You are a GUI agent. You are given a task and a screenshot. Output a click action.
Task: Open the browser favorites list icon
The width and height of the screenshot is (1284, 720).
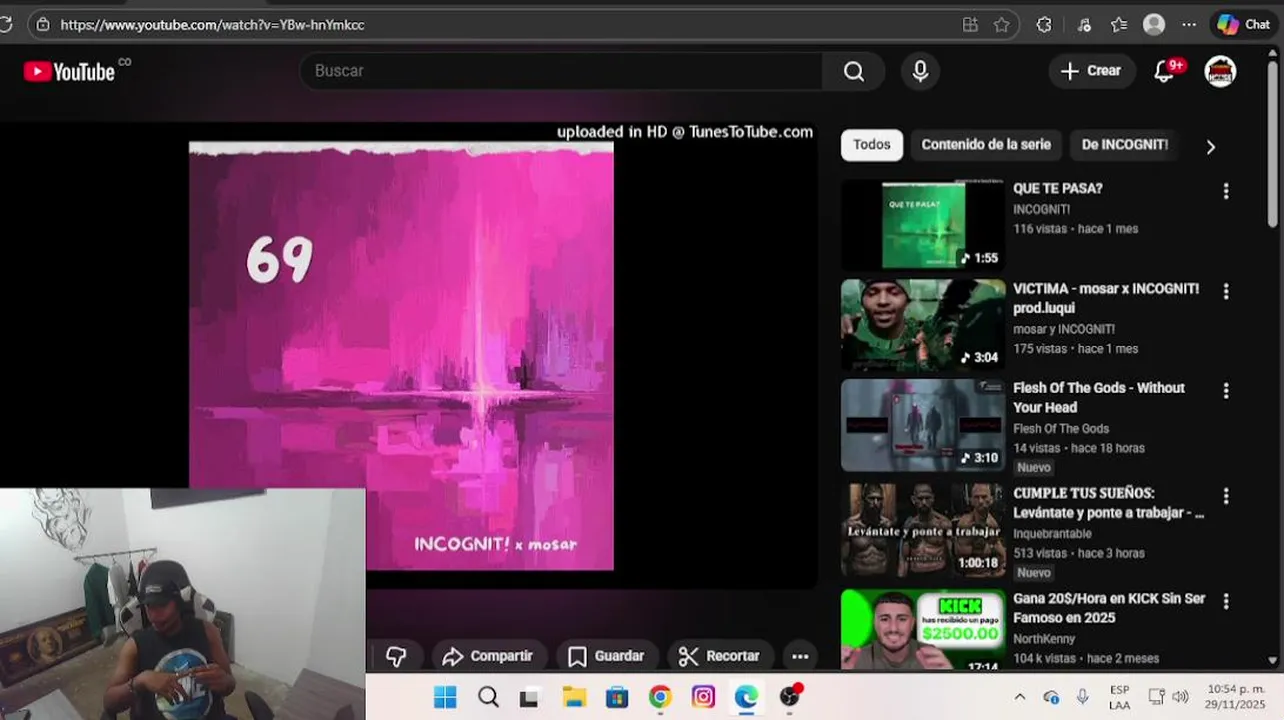1119,25
